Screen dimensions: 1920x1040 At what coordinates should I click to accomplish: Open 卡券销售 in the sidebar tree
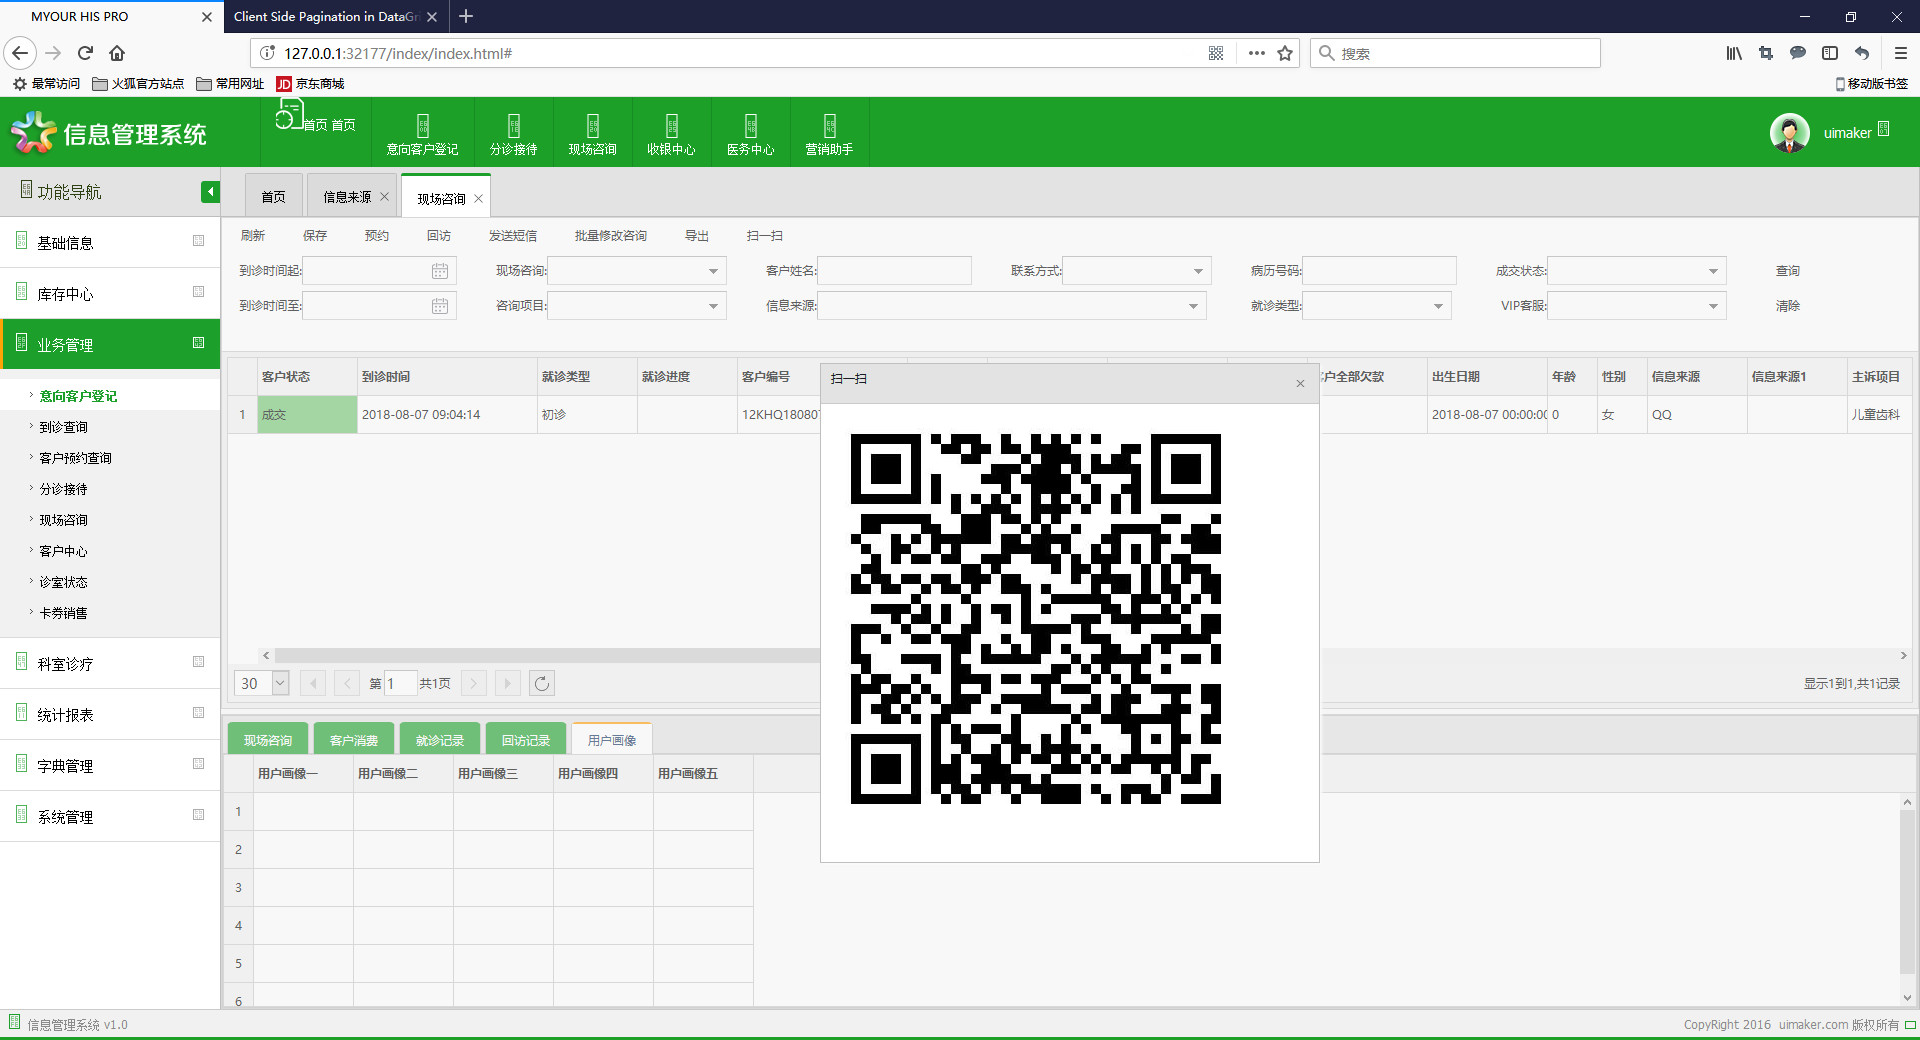coord(64,613)
